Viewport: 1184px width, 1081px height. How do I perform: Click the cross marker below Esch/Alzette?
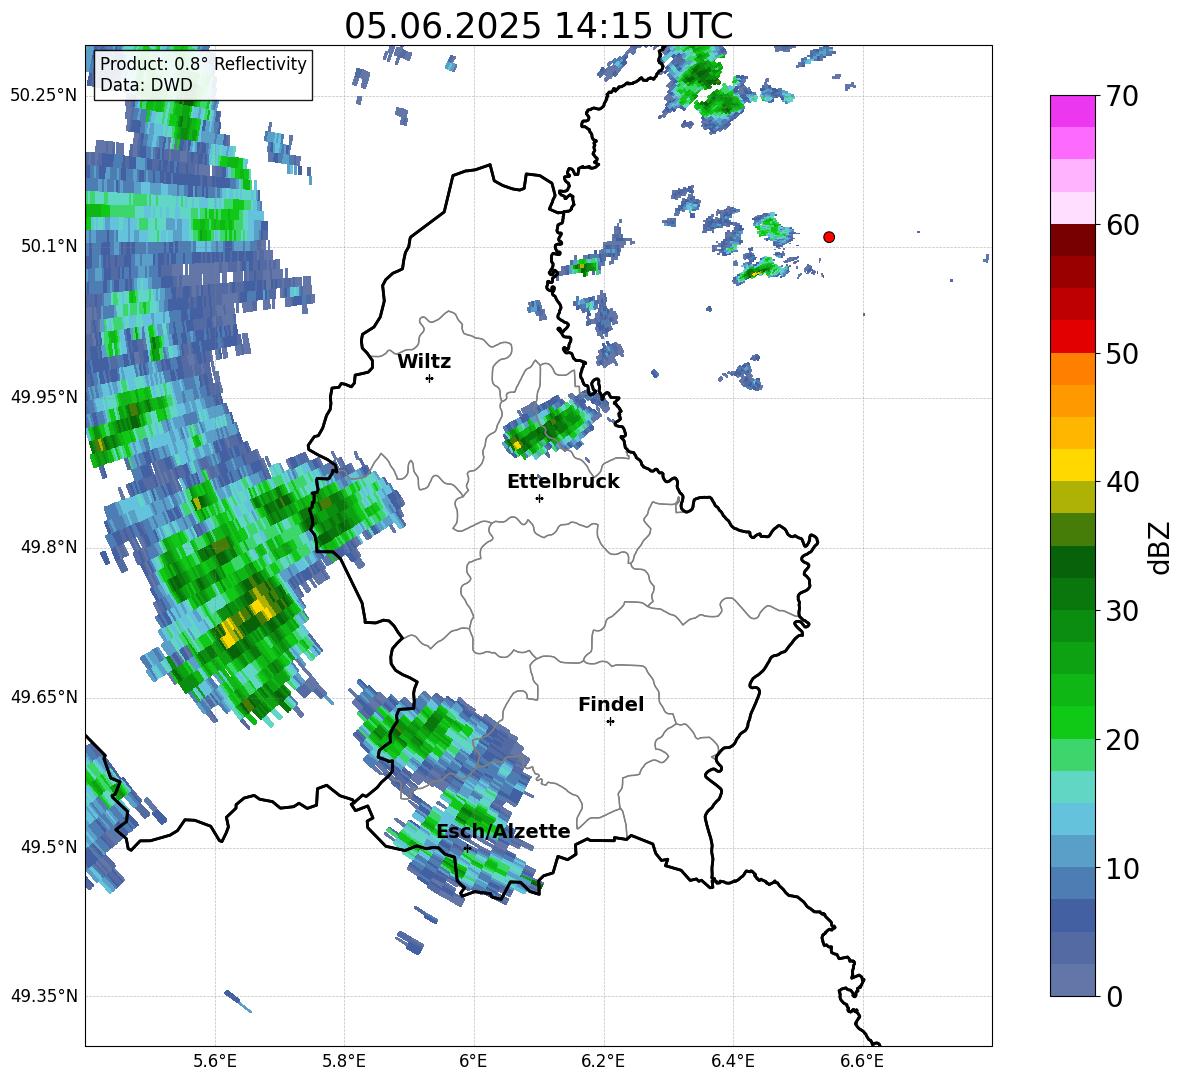467,848
